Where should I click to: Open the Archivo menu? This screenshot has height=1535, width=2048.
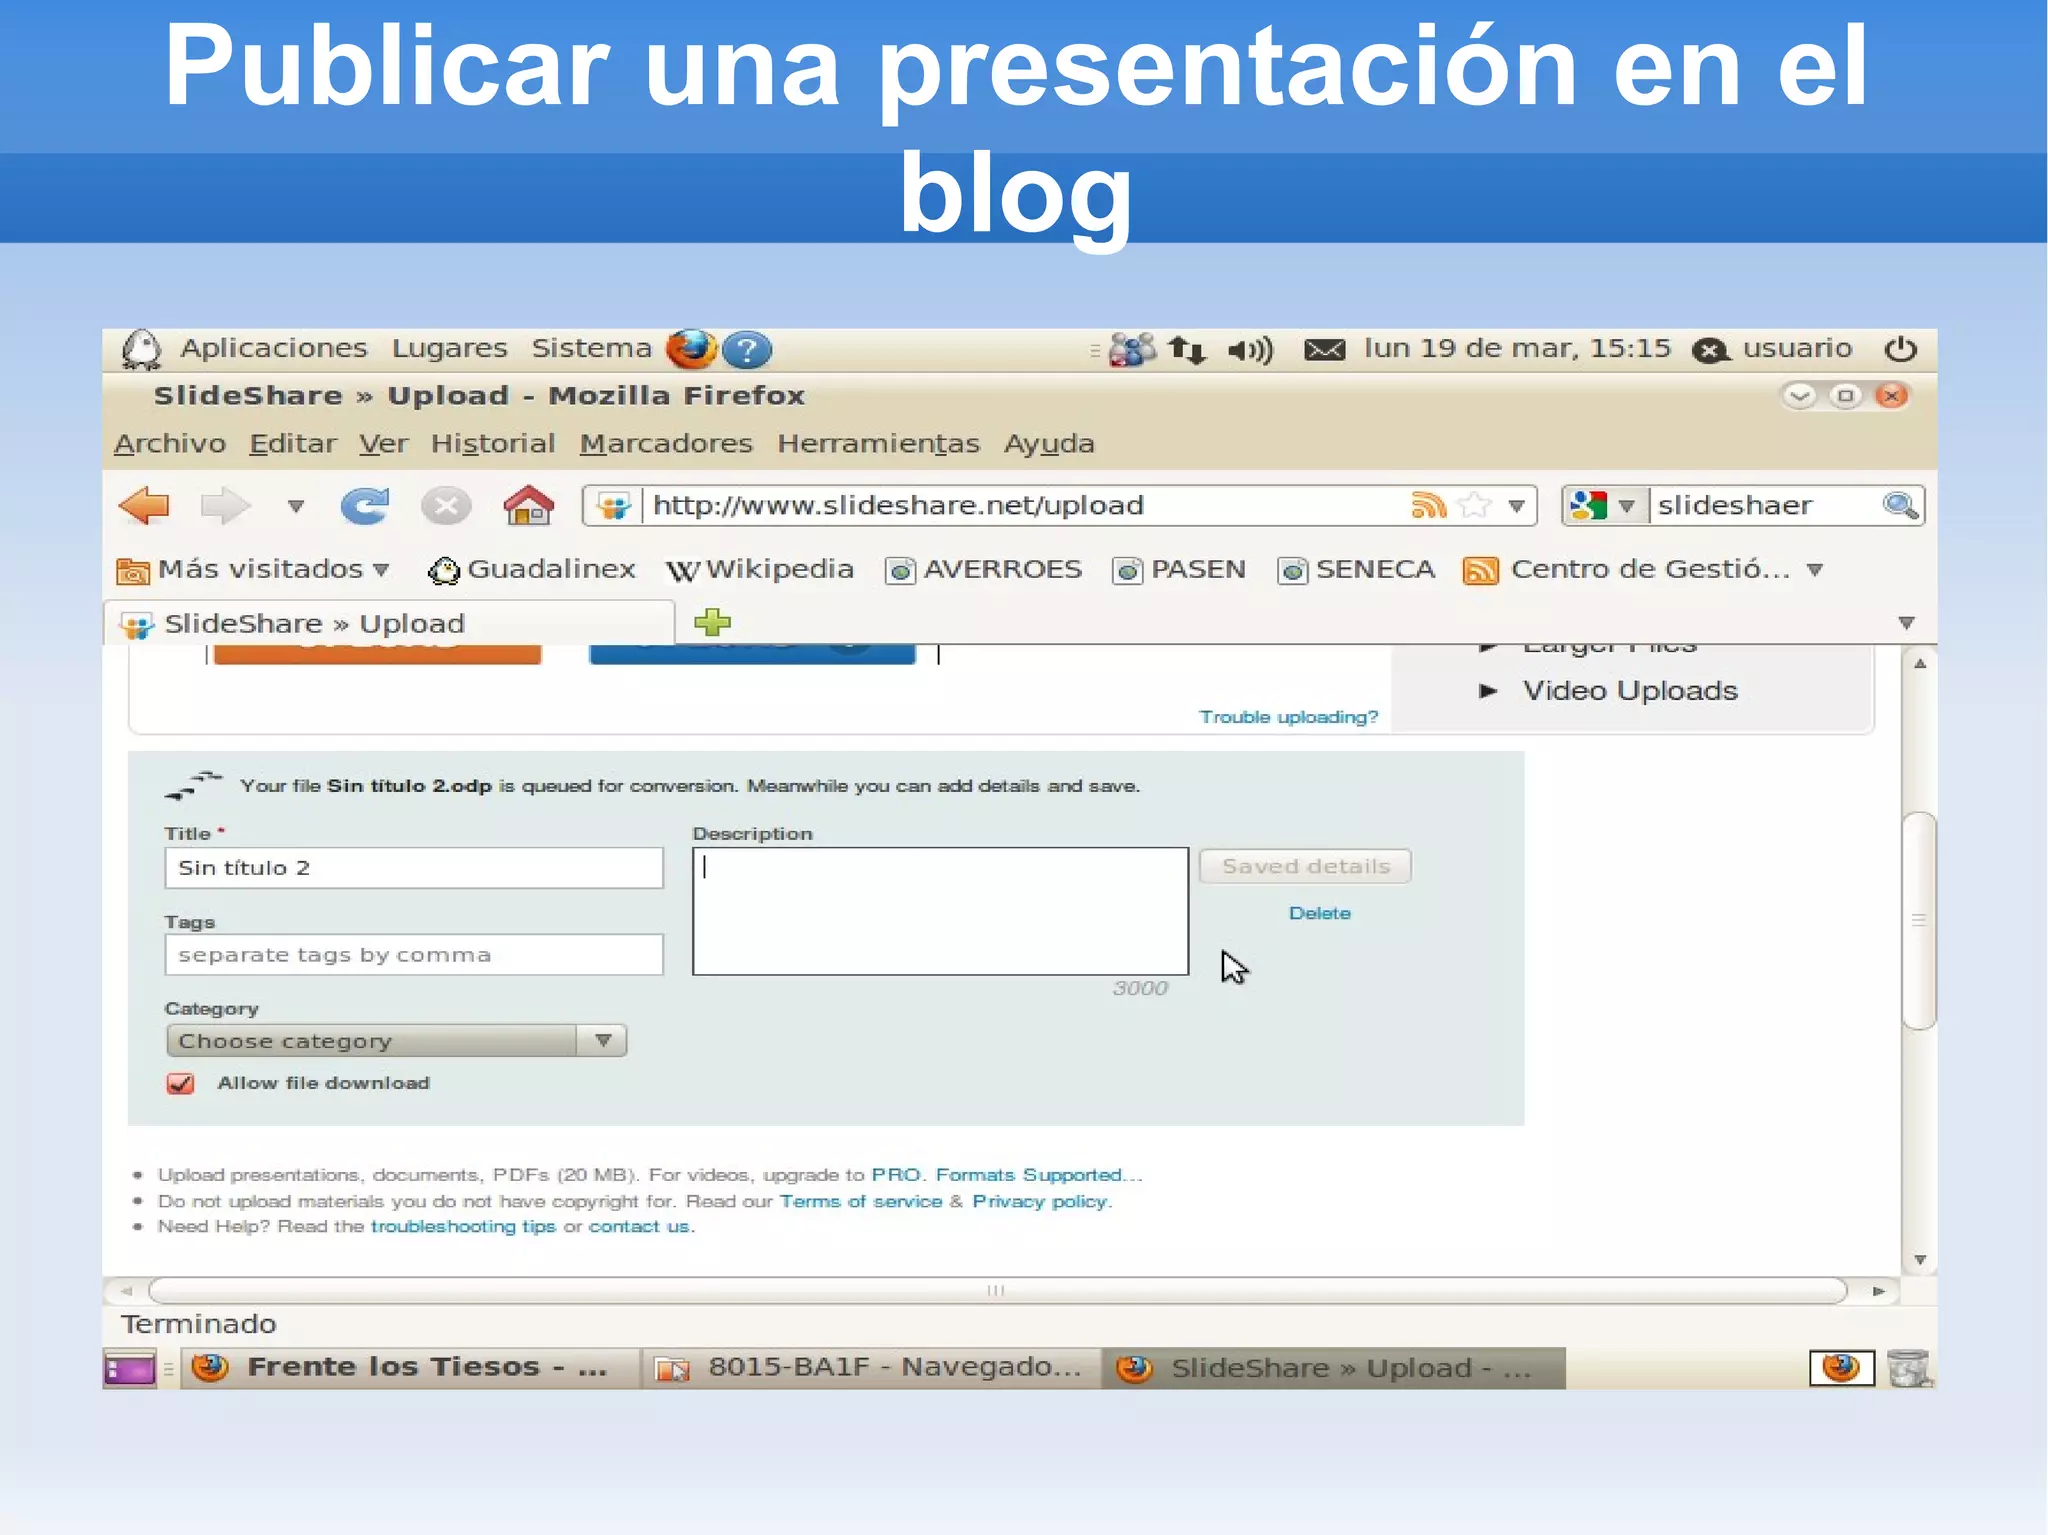pyautogui.click(x=170, y=443)
